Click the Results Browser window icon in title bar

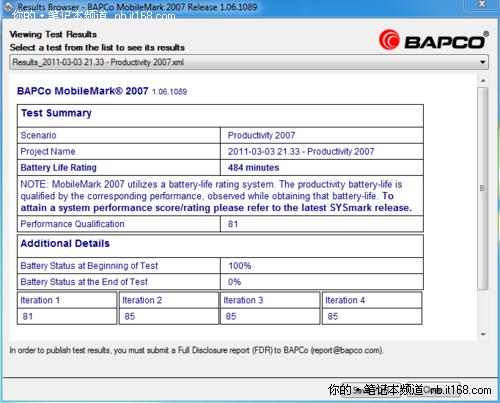click(8, 7)
